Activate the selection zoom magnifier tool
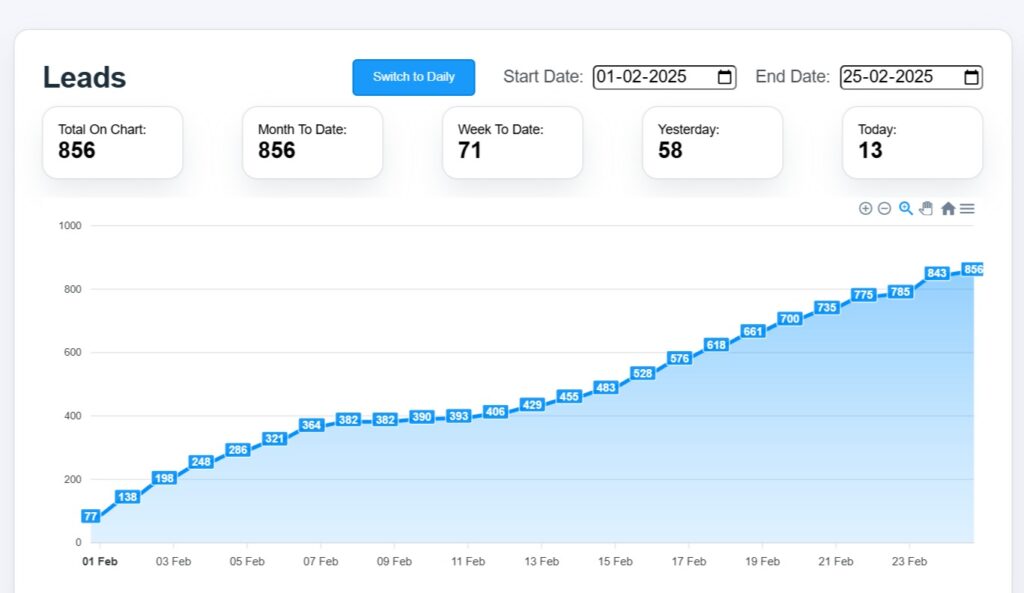1024x593 pixels. [905, 208]
